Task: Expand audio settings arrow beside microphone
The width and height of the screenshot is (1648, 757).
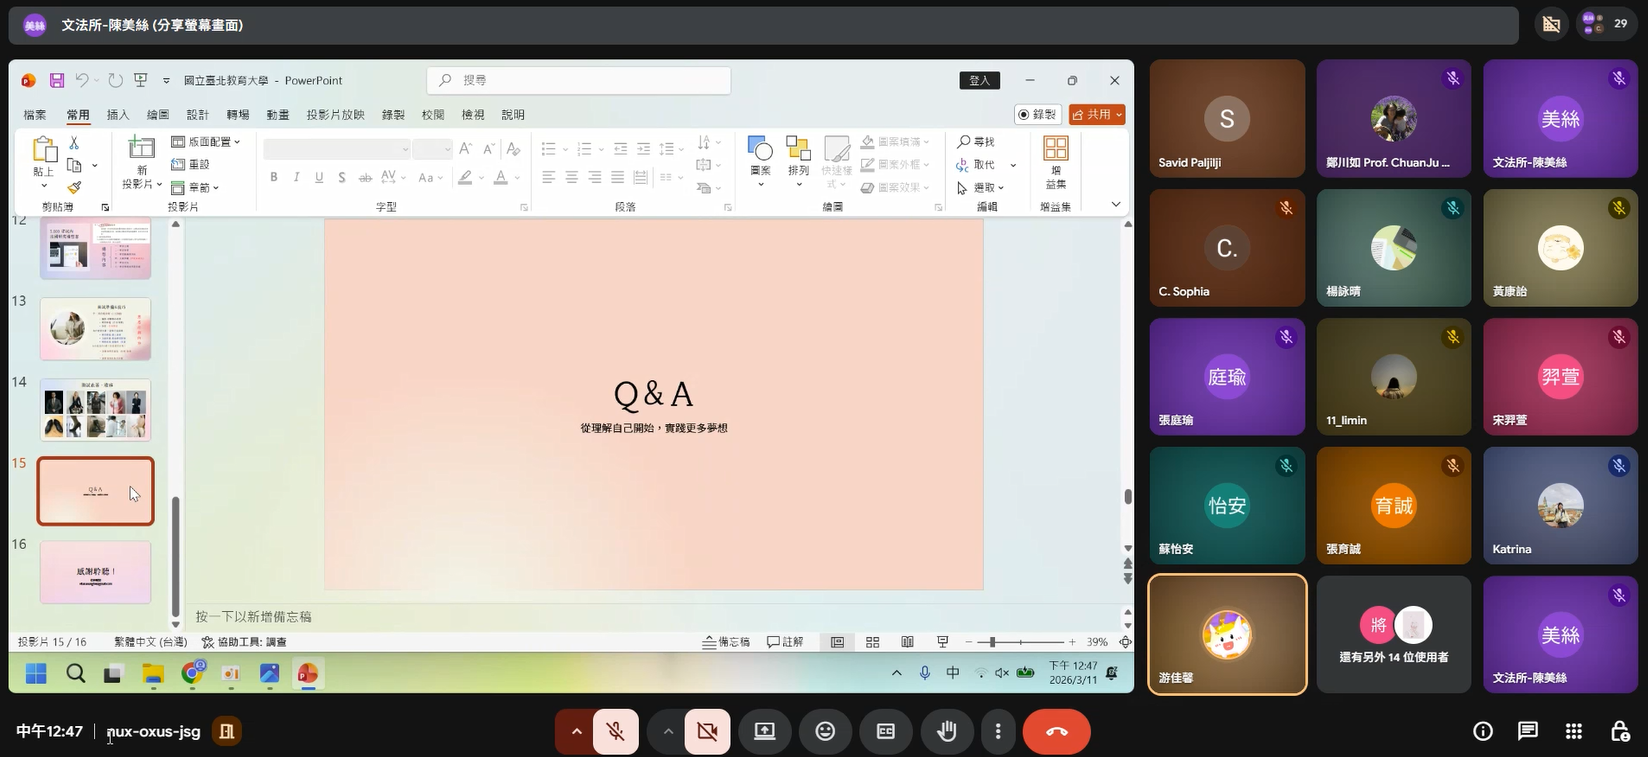Action: (x=576, y=731)
